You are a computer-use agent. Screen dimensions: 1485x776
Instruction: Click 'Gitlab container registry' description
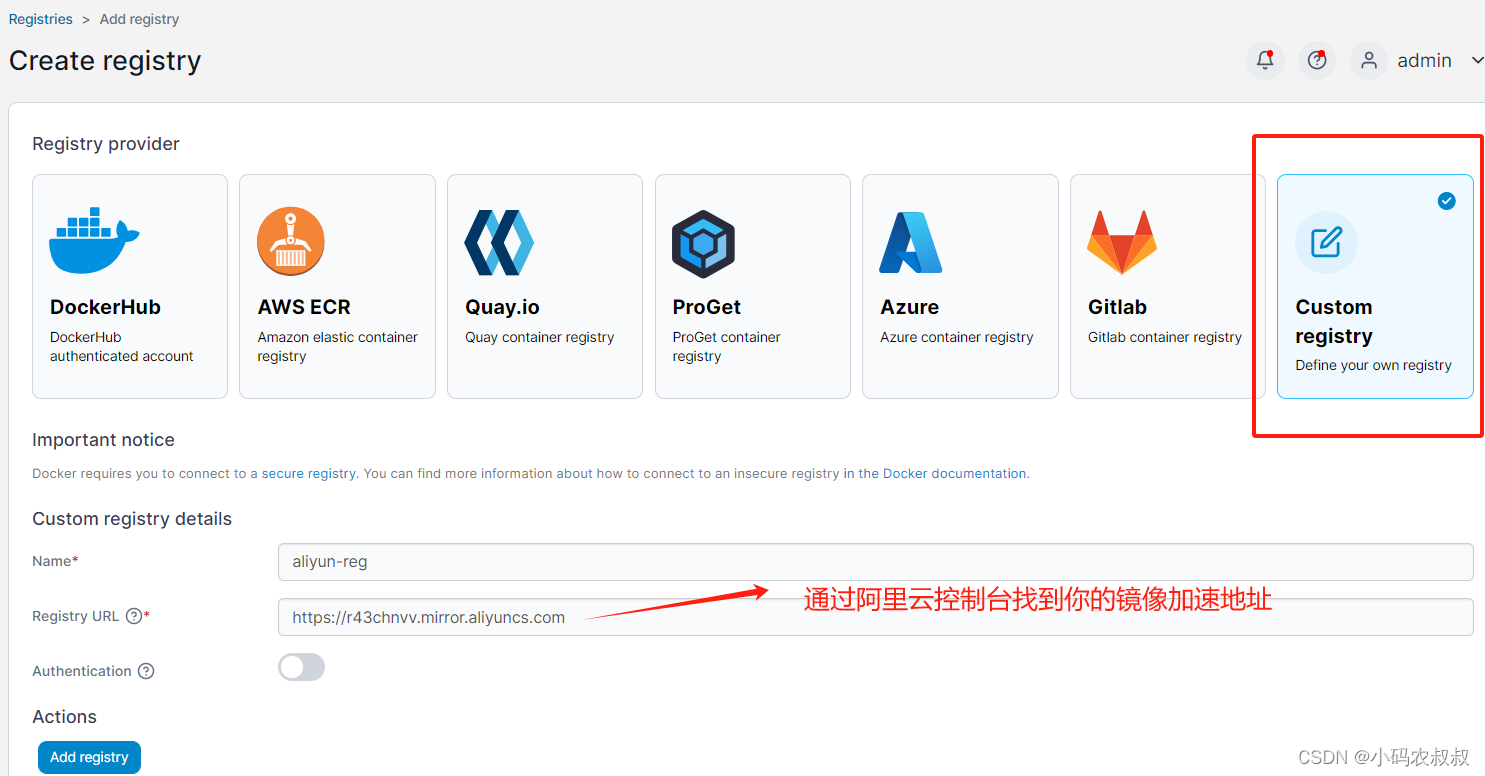point(1165,337)
